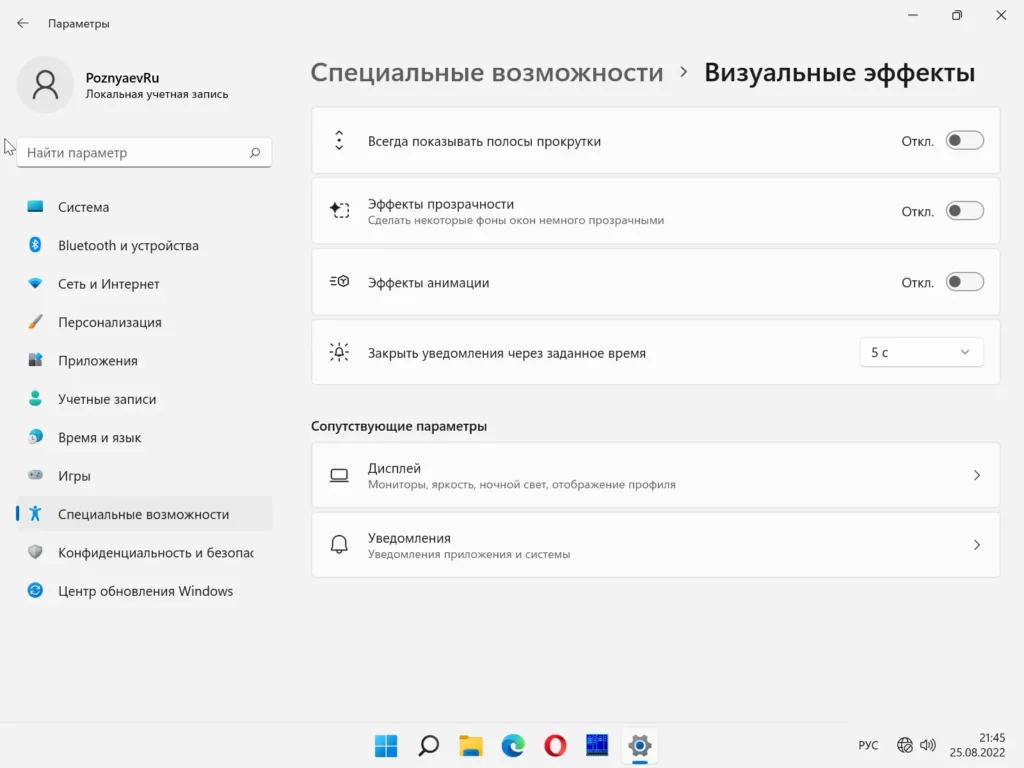The height and width of the screenshot is (768, 1024).
Task: Open Microsoft Edge from the taskbar
Action: pos(513,745)
